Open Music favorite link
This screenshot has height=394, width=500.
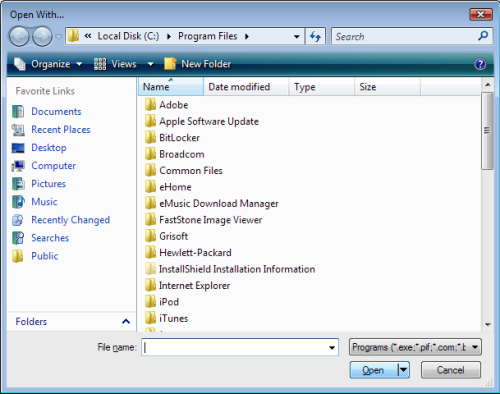[x=44, y=201]
